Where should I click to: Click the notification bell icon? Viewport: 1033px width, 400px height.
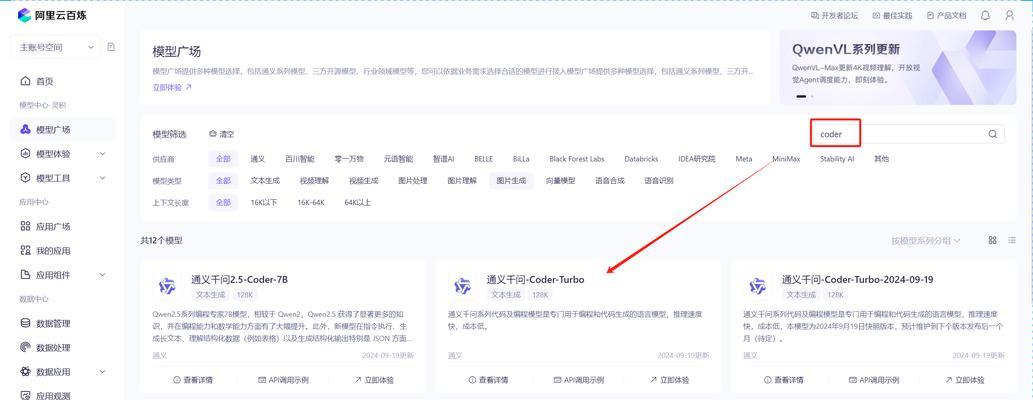pos(985,15)
